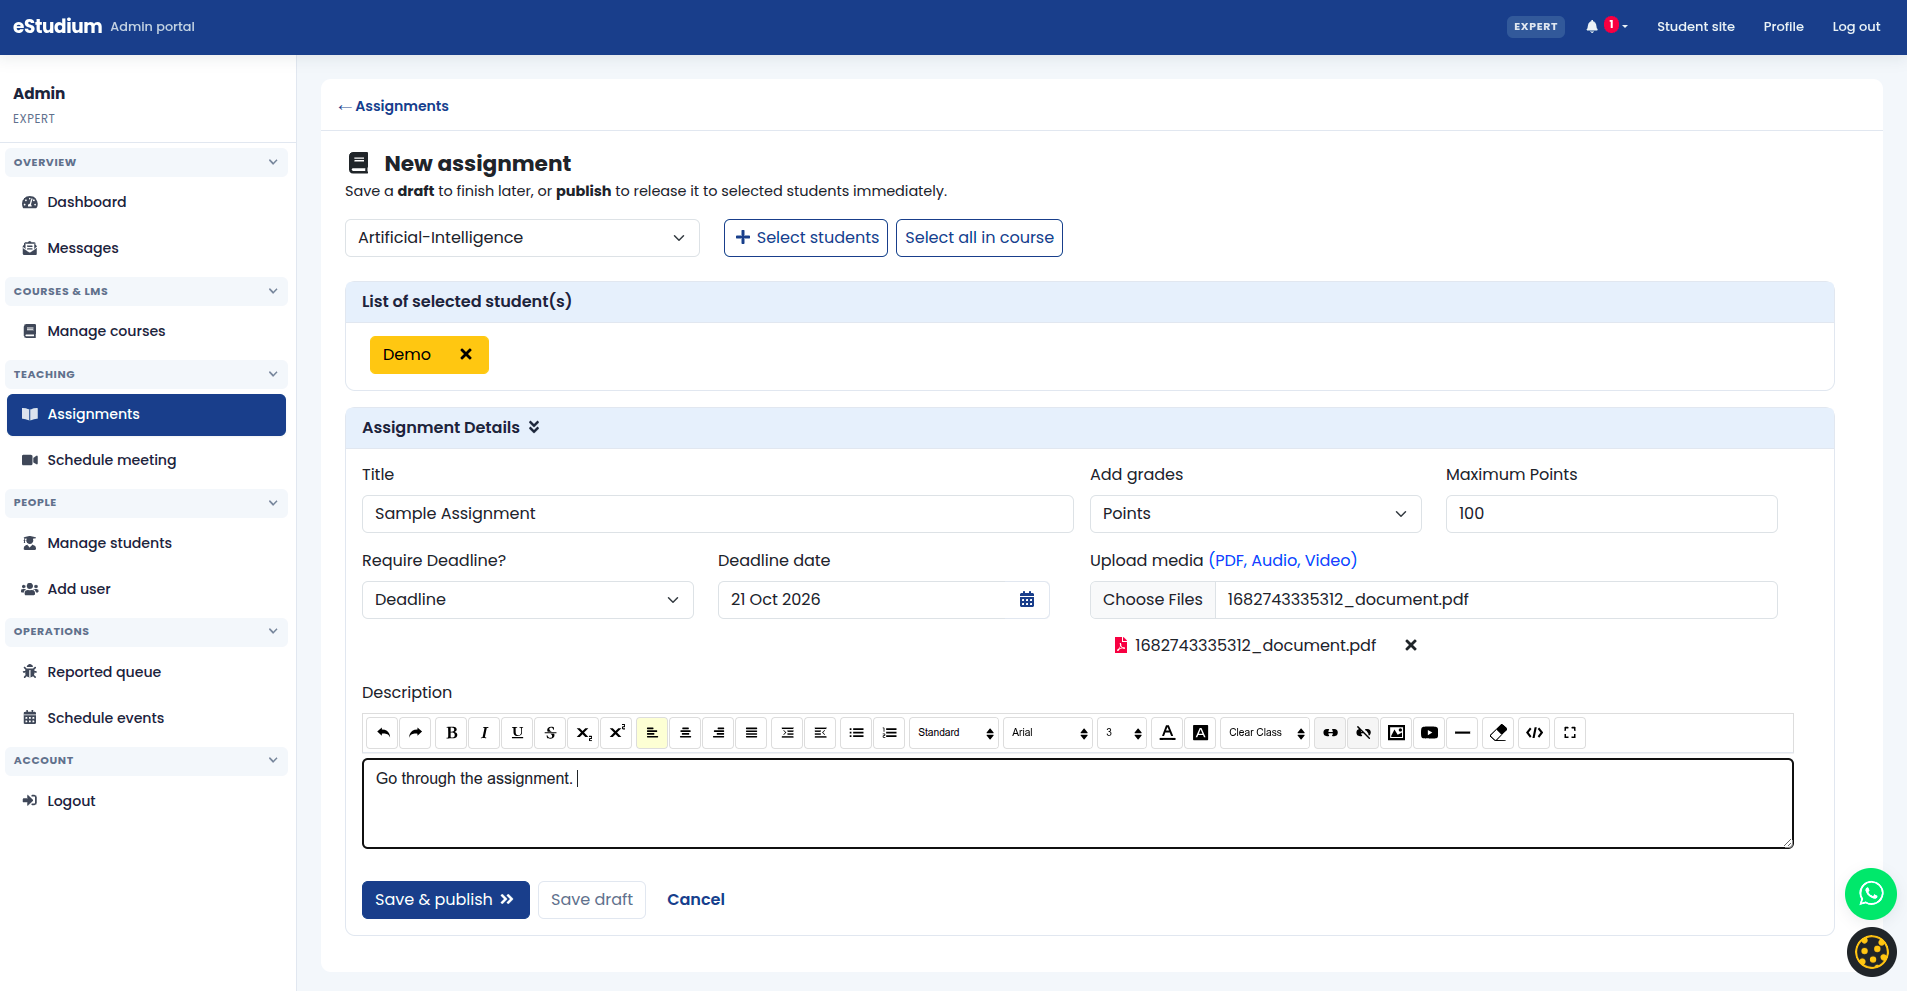The width and height of the screenshot is (1907, 991).
Task: Open the deadline date calendar picker
Action: [1026, 600]
